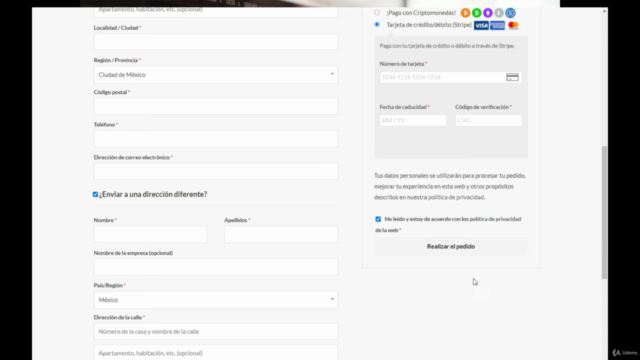The height and width of the screenshot is (360, 640).
Task: Focus the shipping Nombre input field
Action: tap(150, 234)
